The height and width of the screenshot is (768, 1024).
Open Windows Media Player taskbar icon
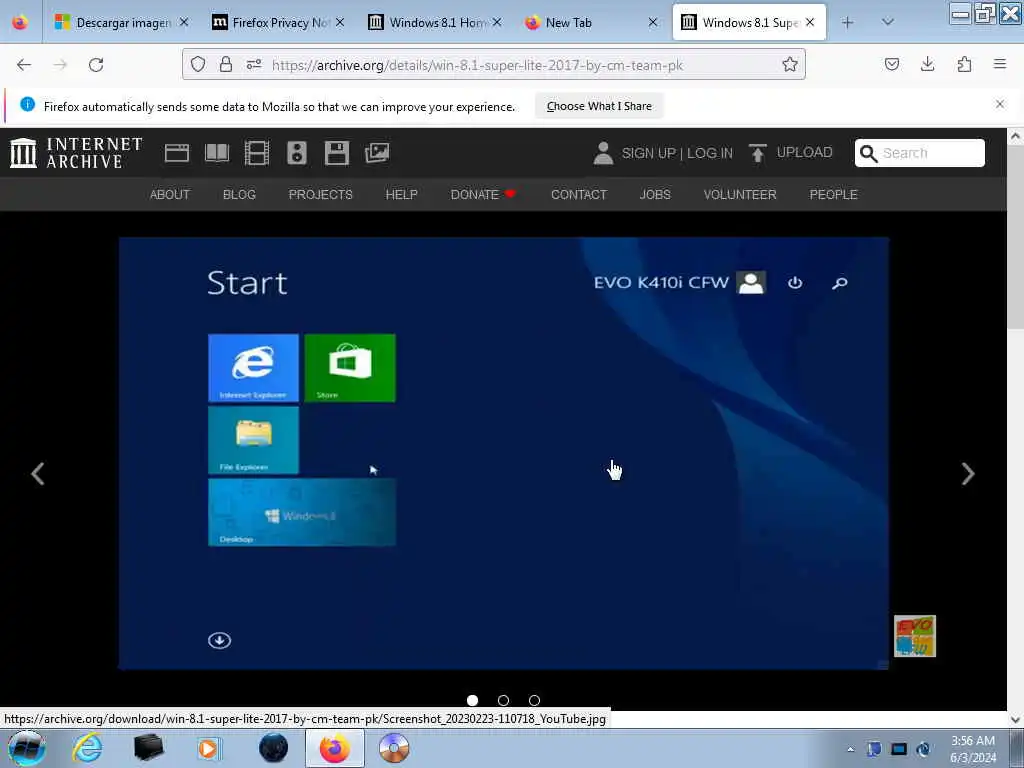(x=209, y=748)
